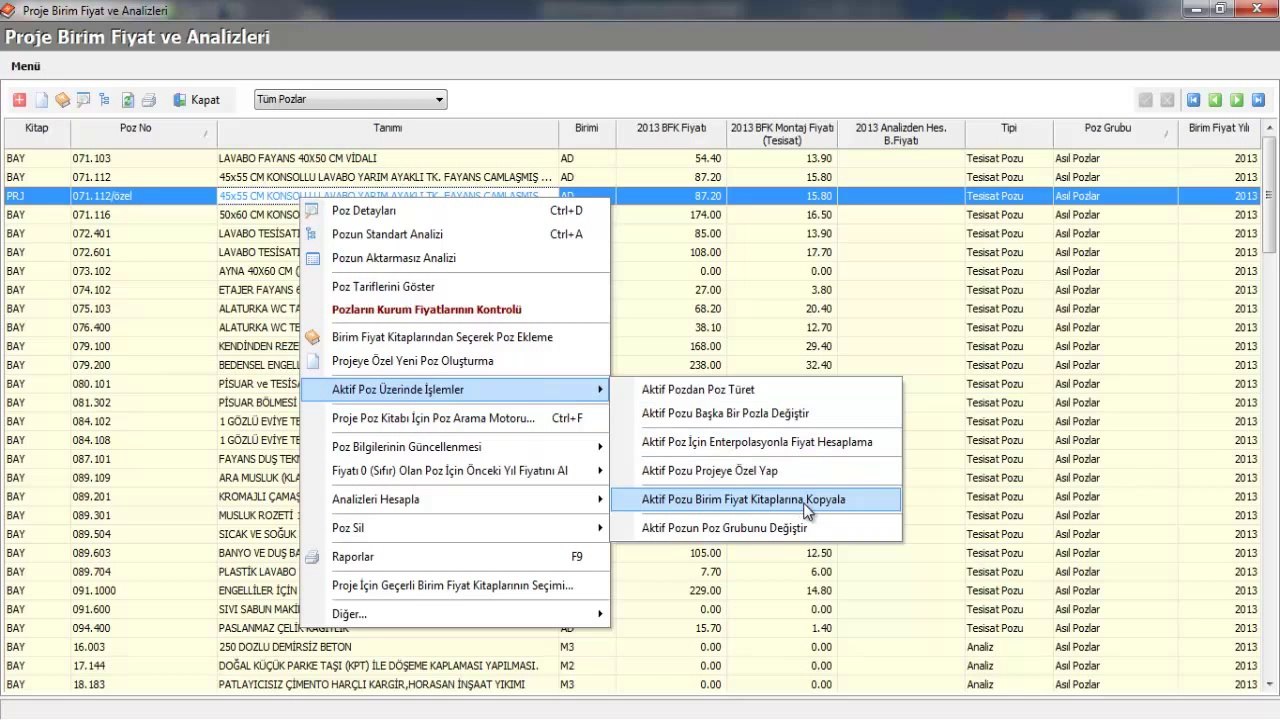This screenshot has width=1280, height=720.
Task: Click the 2013 BFK Fiyatı column header
Action: (671, 134)
